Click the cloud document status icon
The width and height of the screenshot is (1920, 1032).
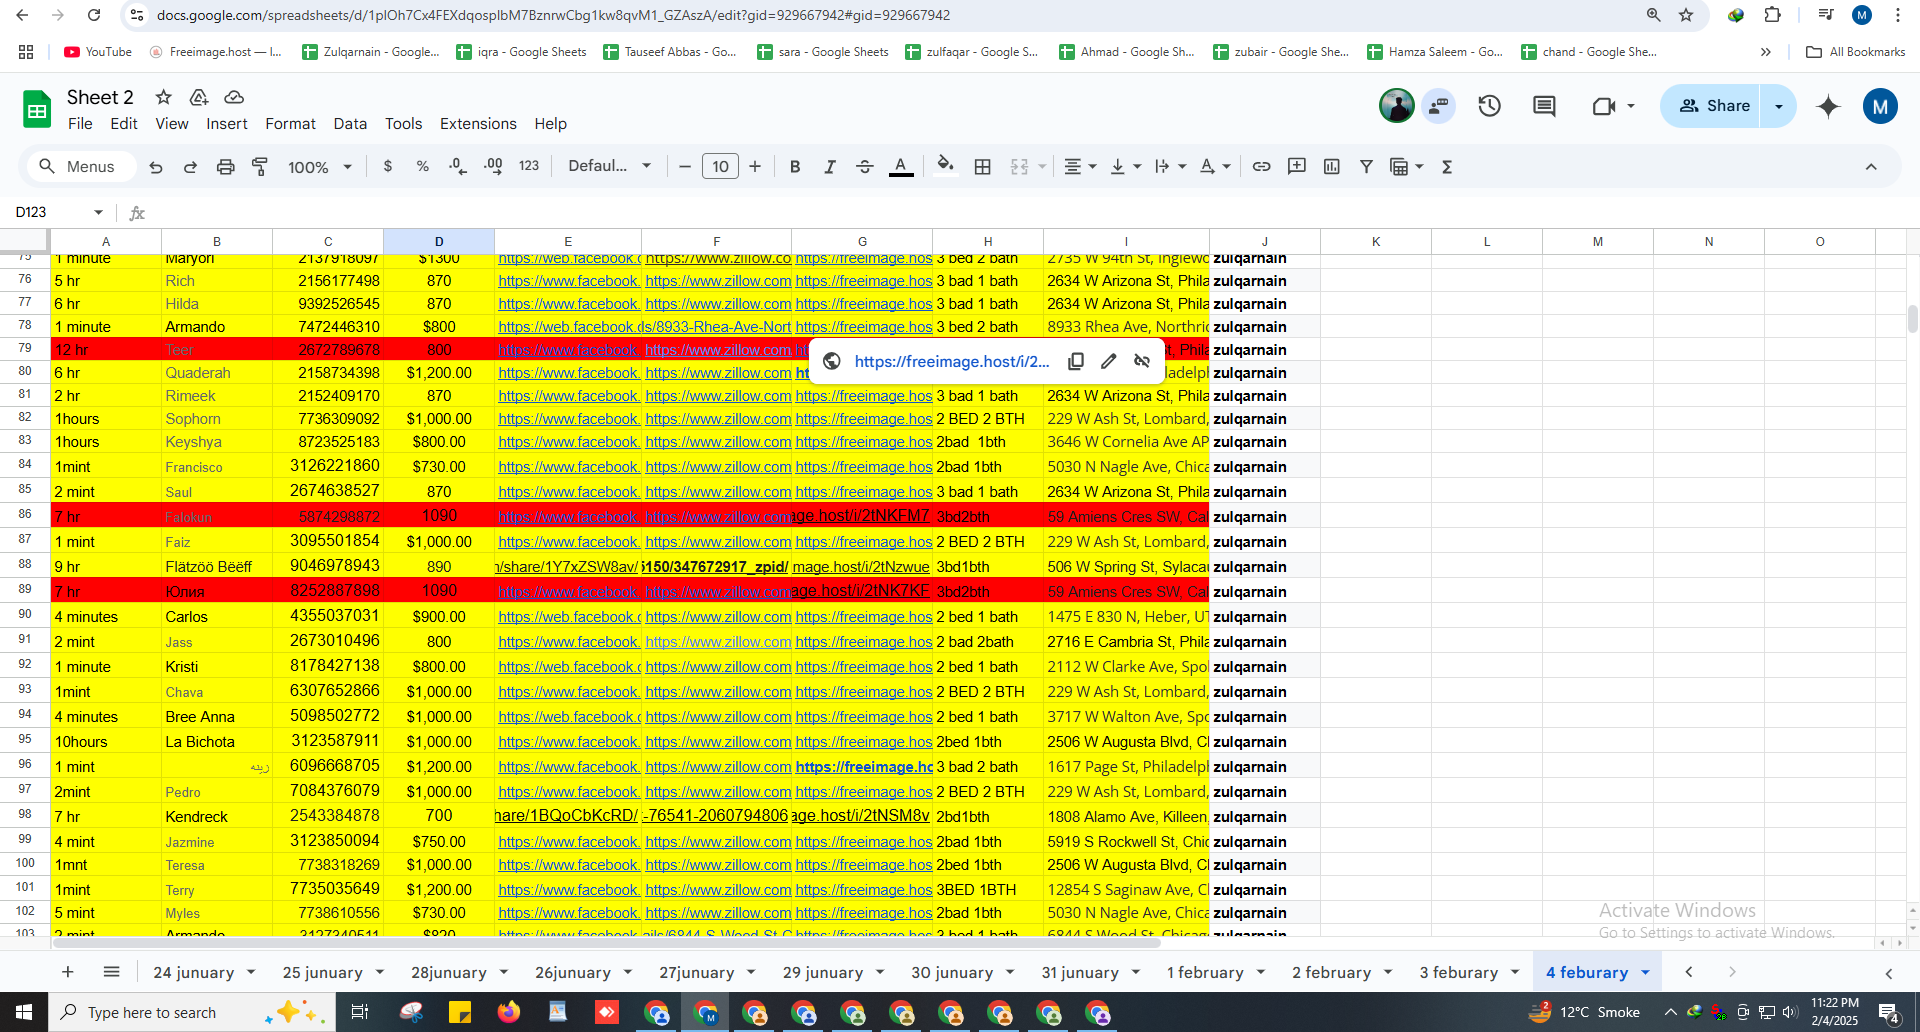[234, 97]
